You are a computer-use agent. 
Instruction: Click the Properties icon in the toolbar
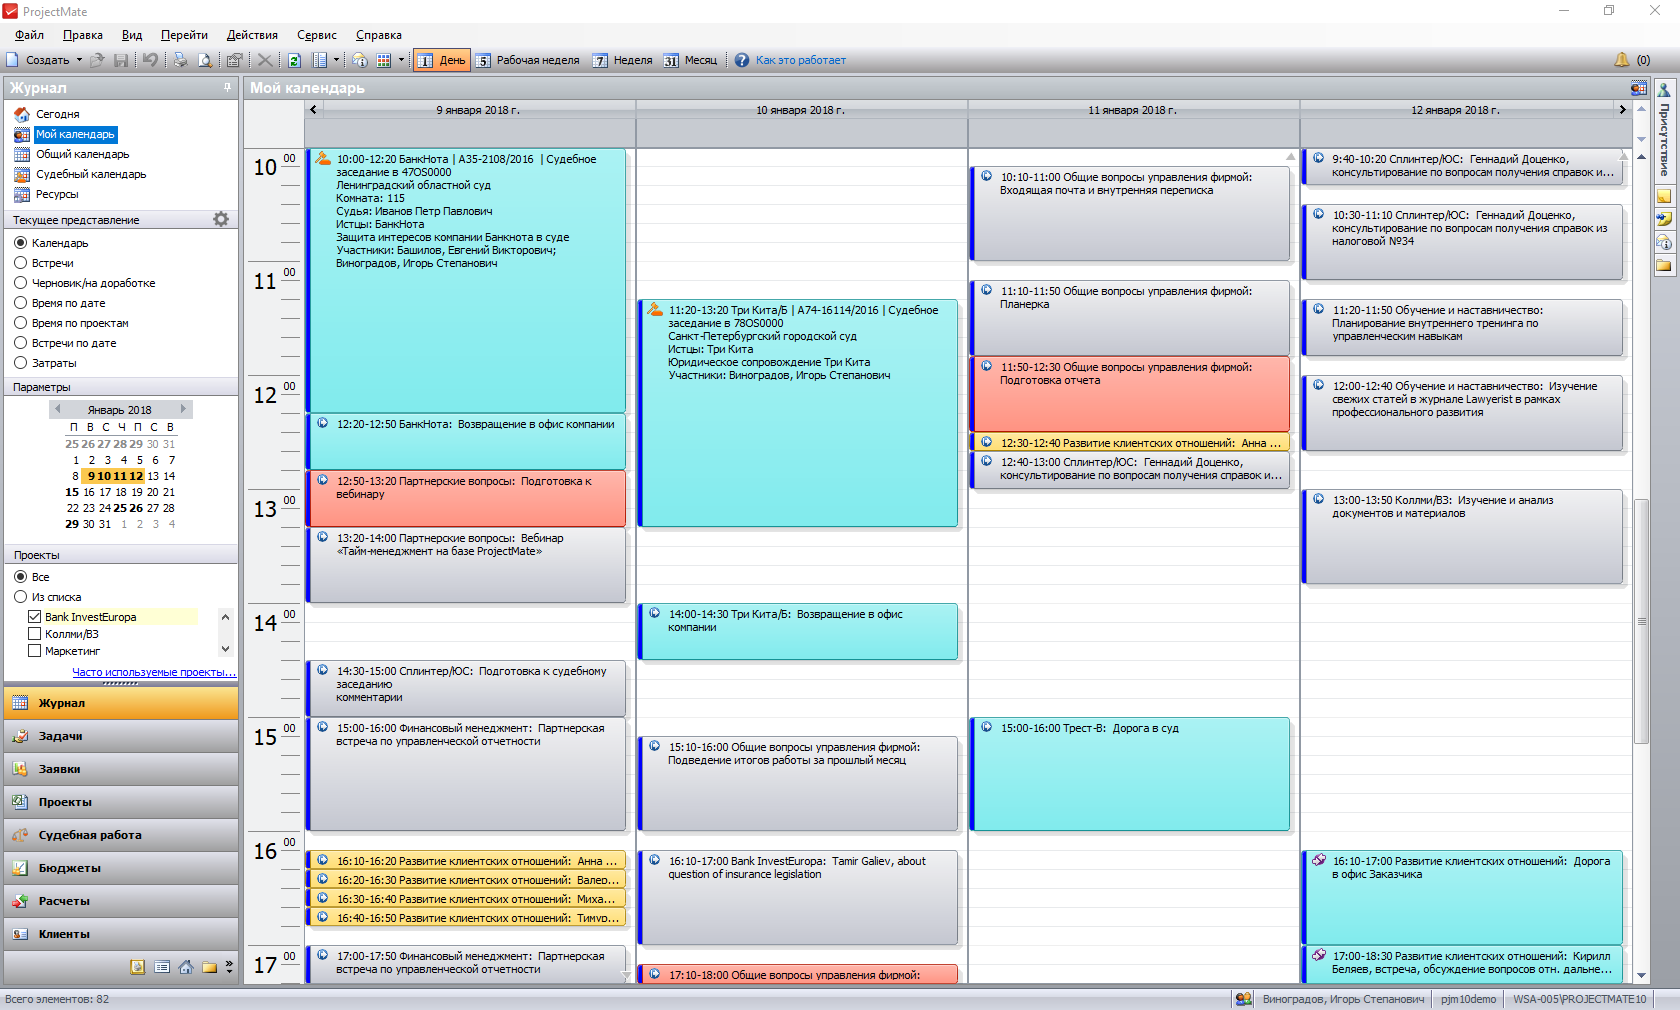coord(235,60)
